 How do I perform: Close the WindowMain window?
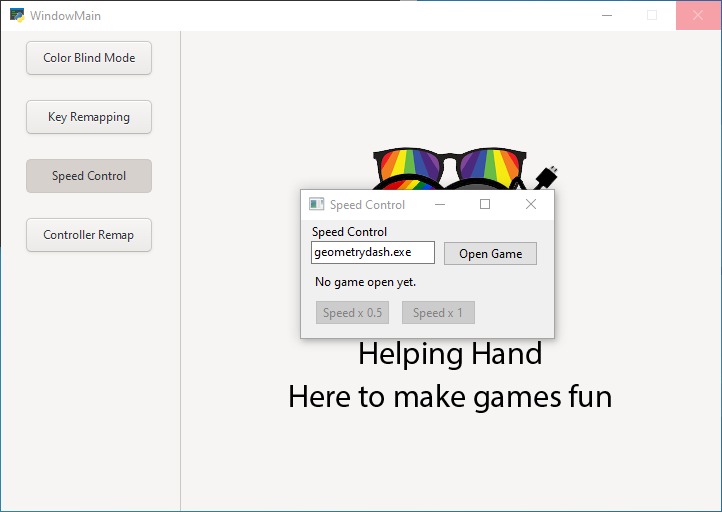pyautogui.click(x=698, y=15)
